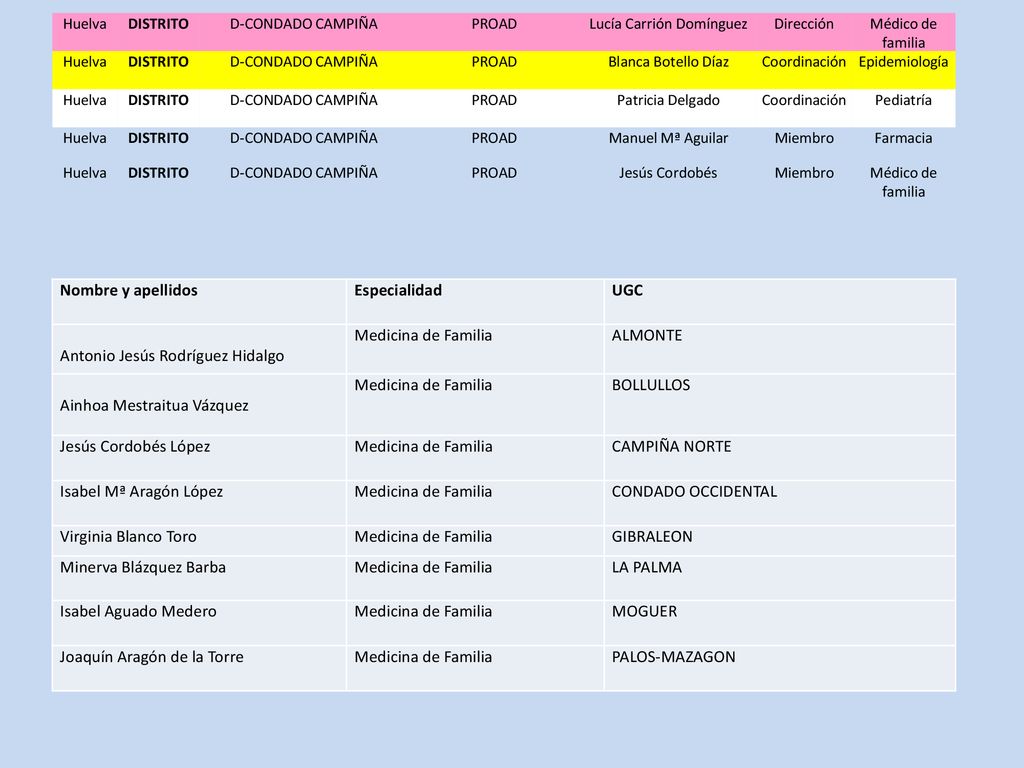1024x768 pixels.
Task: Click D-CONDADO CAMPIÑA in Blanca Botello row
Action: pyautogui.click(x=303, y=62)
